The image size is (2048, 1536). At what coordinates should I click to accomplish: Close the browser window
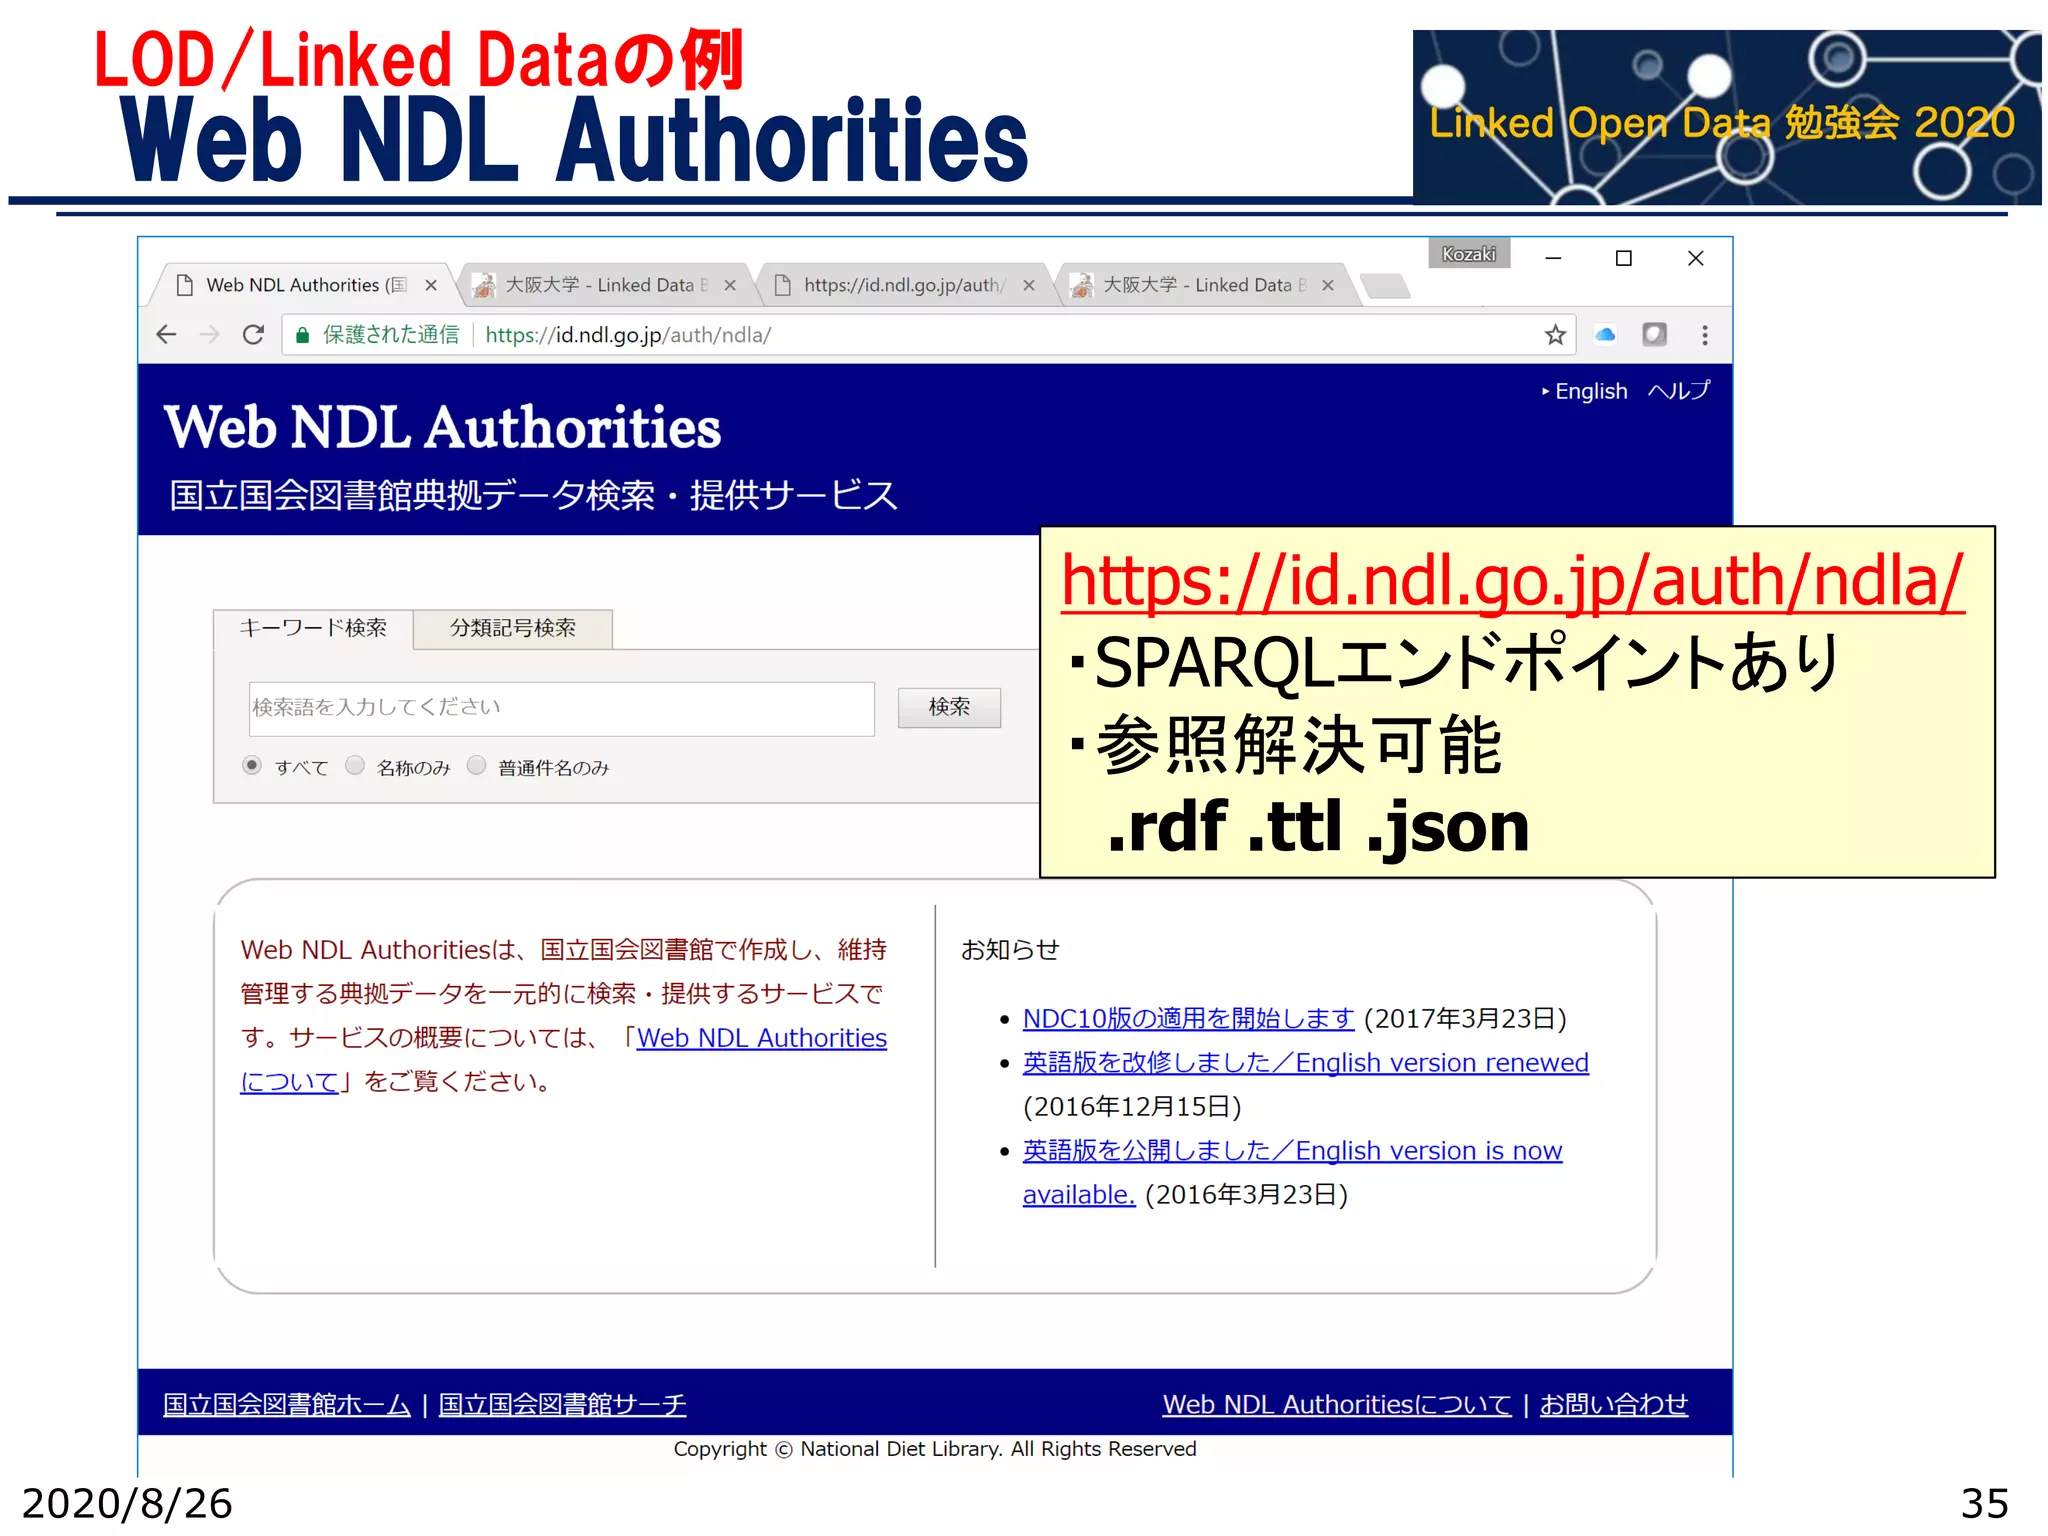coord(1696,258)
